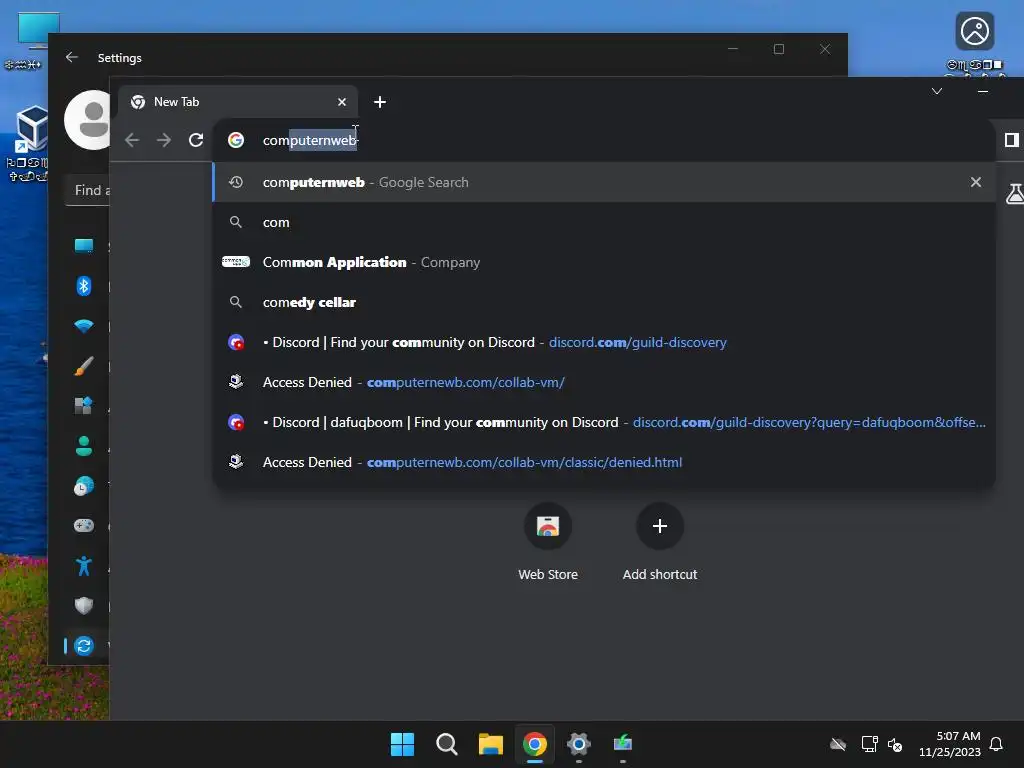Close the New Tab tab
The image size is (1024, 768).
[x=342, y=102]
